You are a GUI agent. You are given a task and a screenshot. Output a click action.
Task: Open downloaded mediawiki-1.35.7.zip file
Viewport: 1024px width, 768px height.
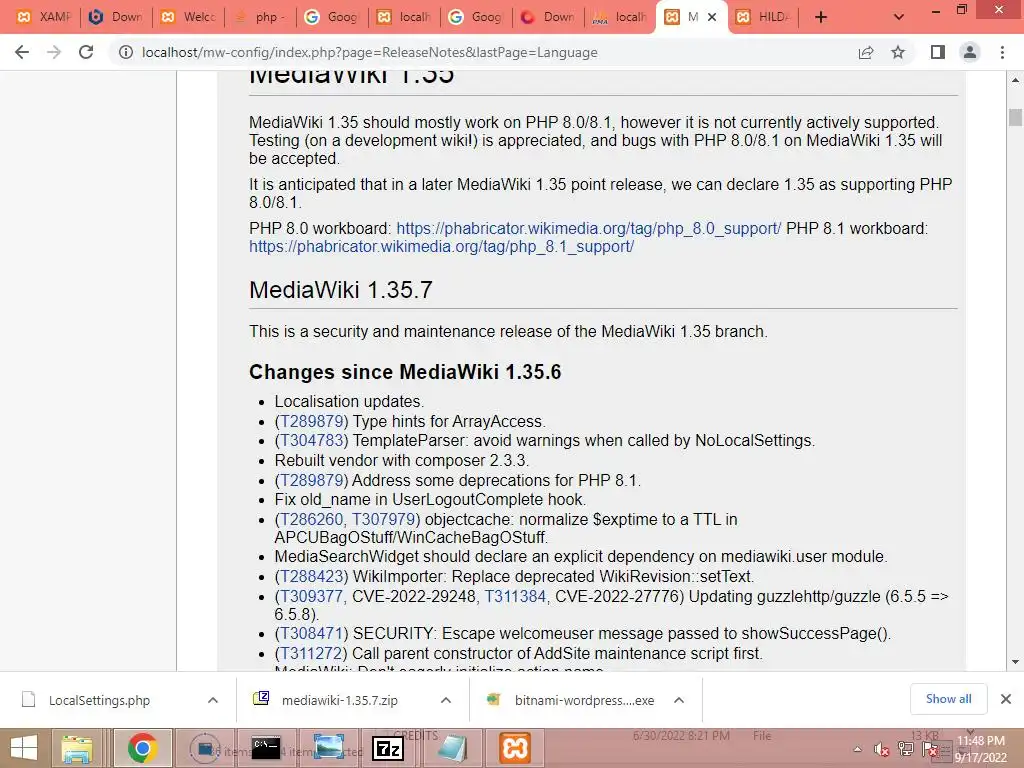(340, 700)
